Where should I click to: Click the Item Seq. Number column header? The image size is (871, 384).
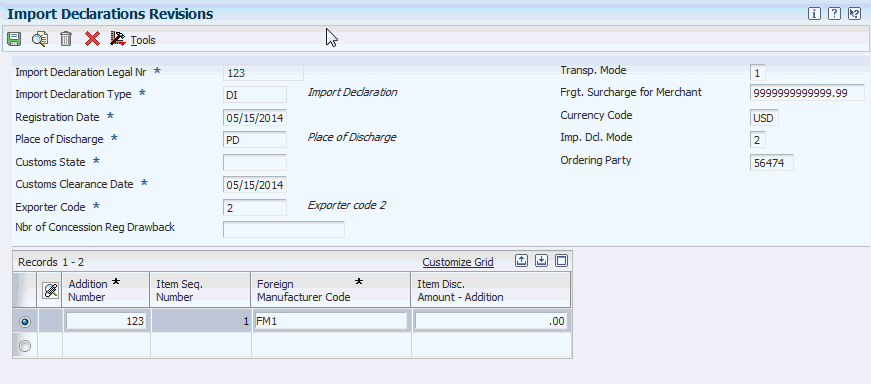click(201, 290)
